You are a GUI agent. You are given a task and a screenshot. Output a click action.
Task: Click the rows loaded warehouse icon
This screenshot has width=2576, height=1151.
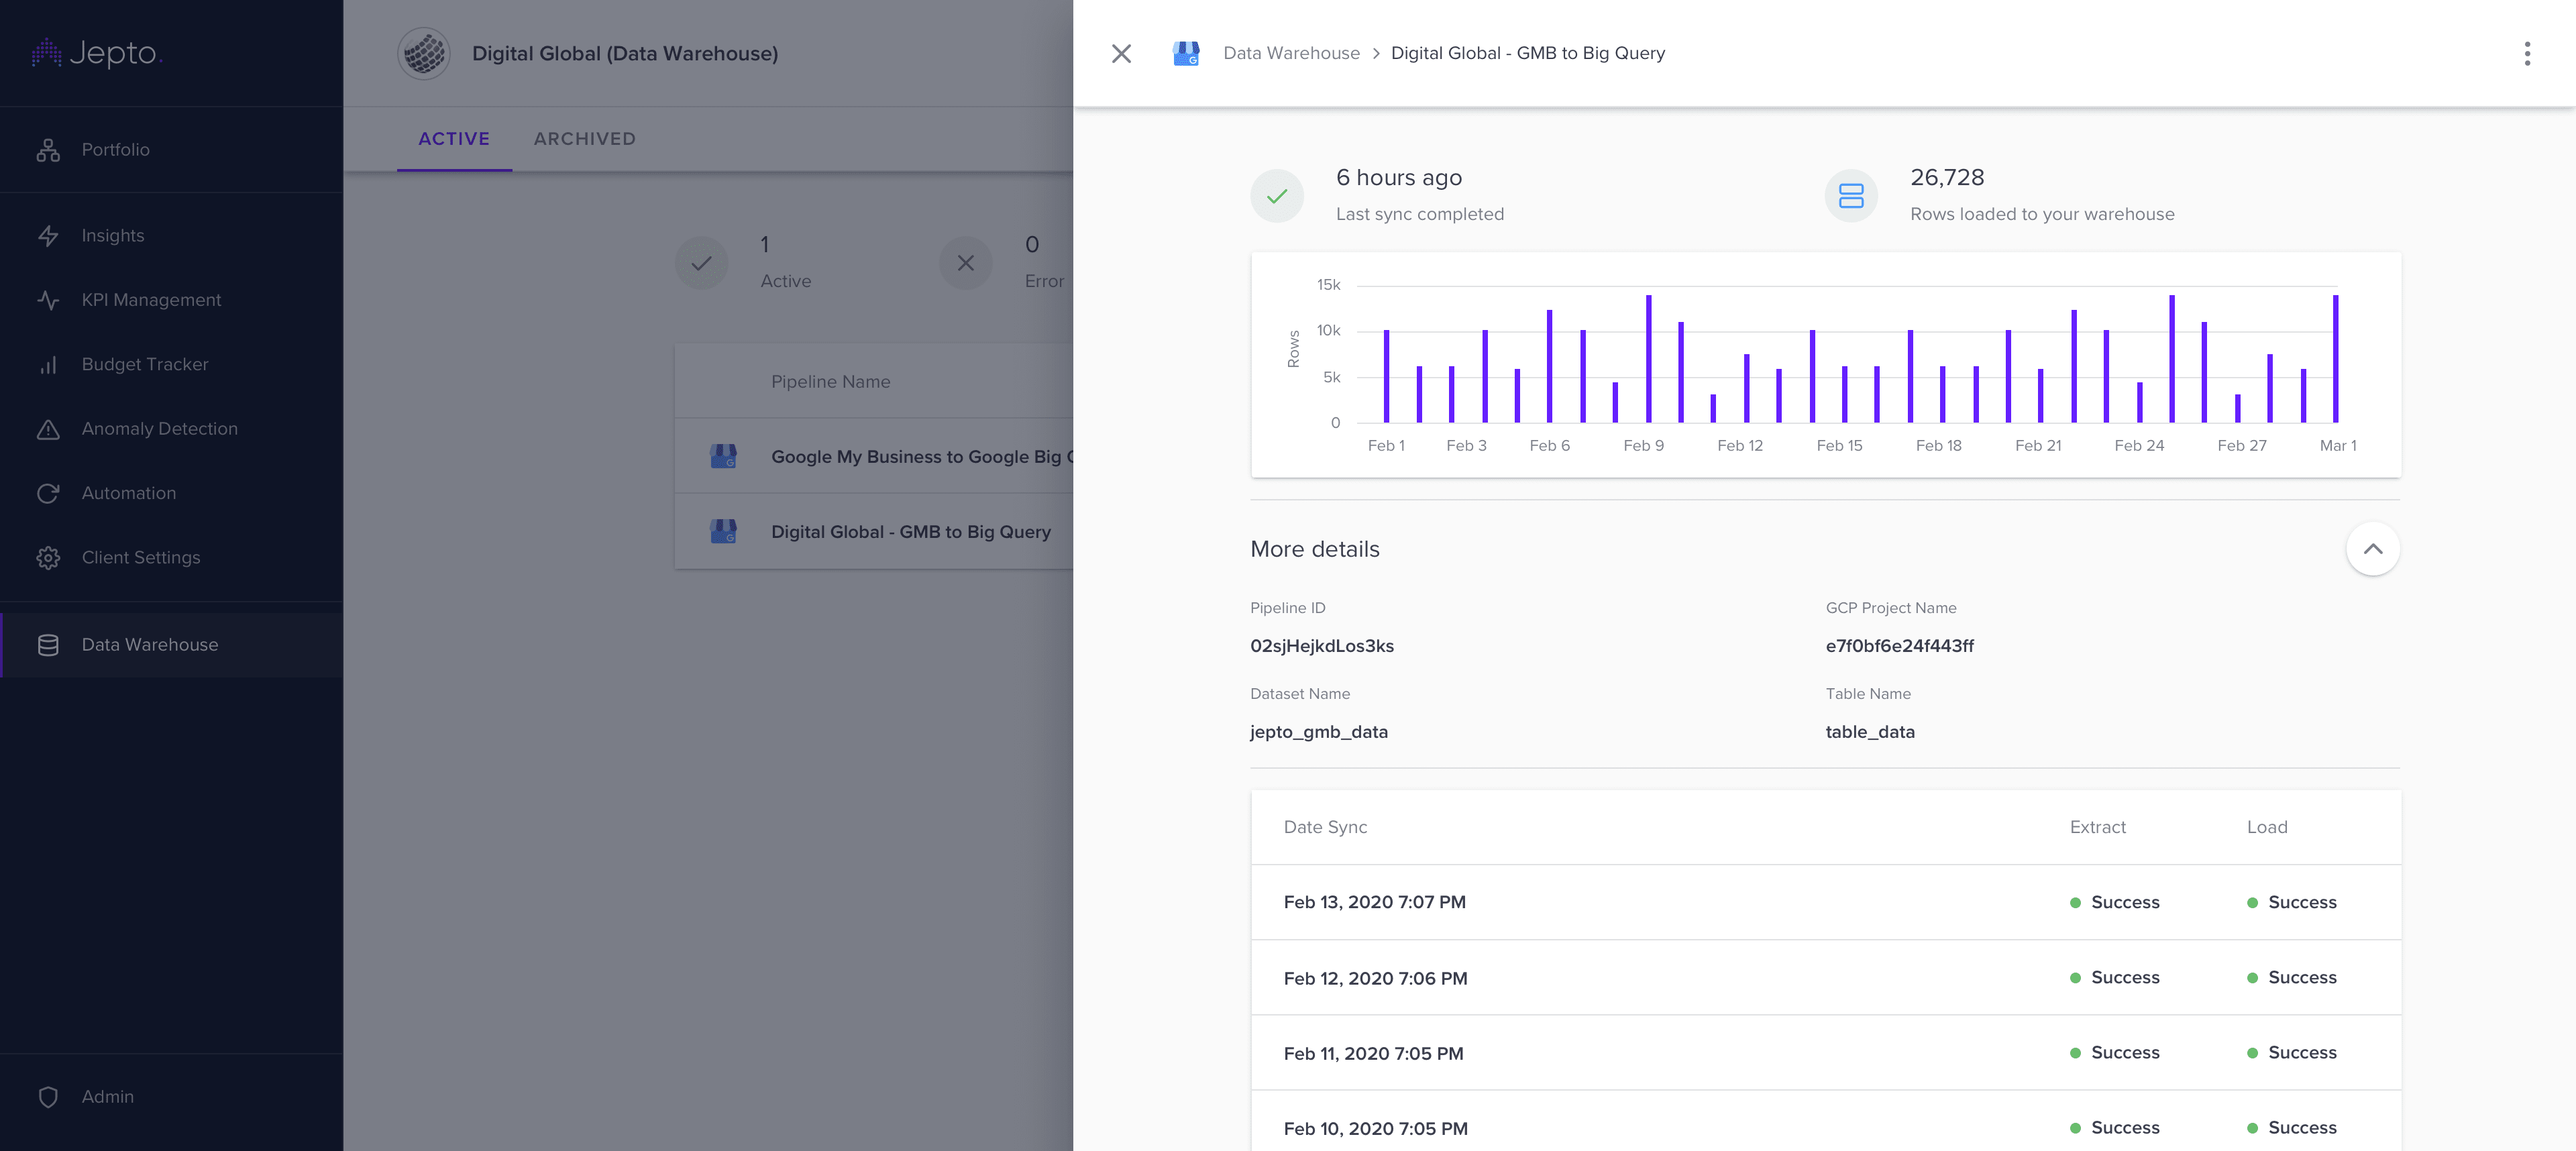click(x=1851, y=196)
